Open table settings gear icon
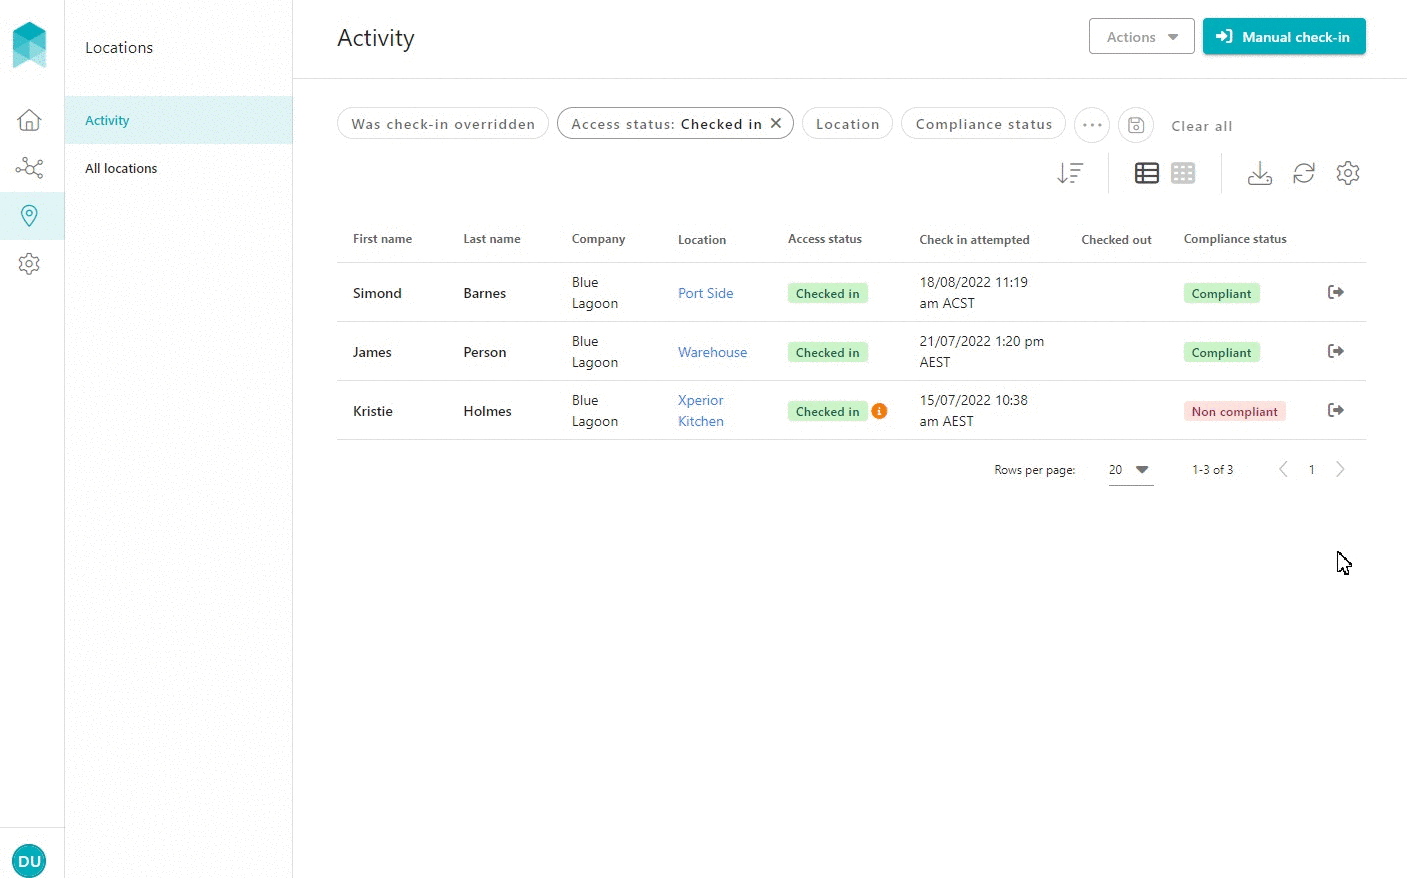This screenshot has height=878, width=1407. click(1348, 173)
